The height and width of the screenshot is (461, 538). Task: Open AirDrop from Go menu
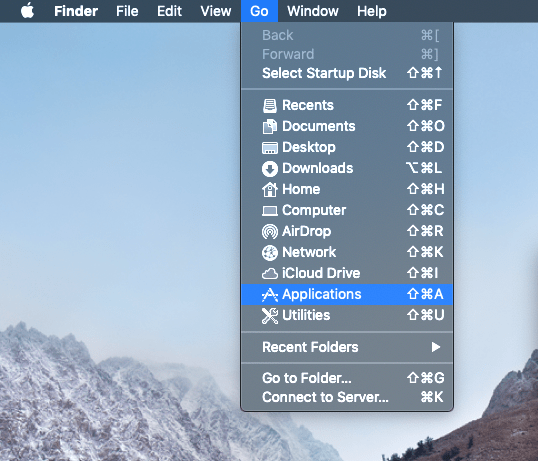coord(347,231)
